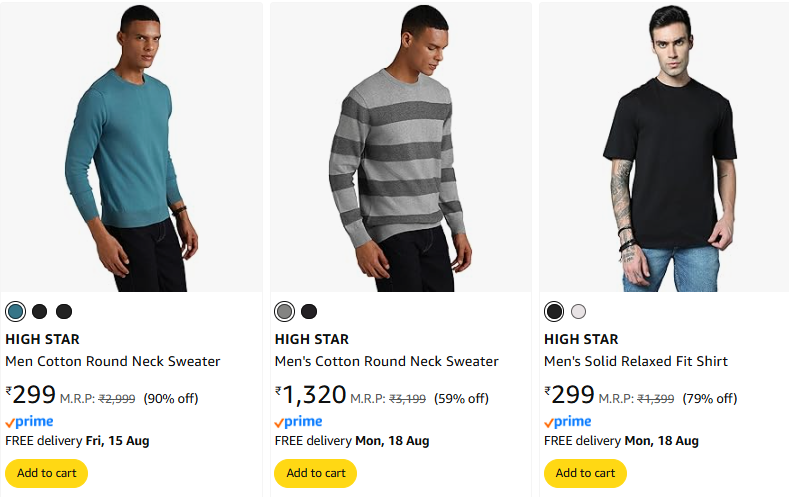Click the Prime logo under the striped sweater
The width and height of the screenshot is (789, 497).
point(298,422)
